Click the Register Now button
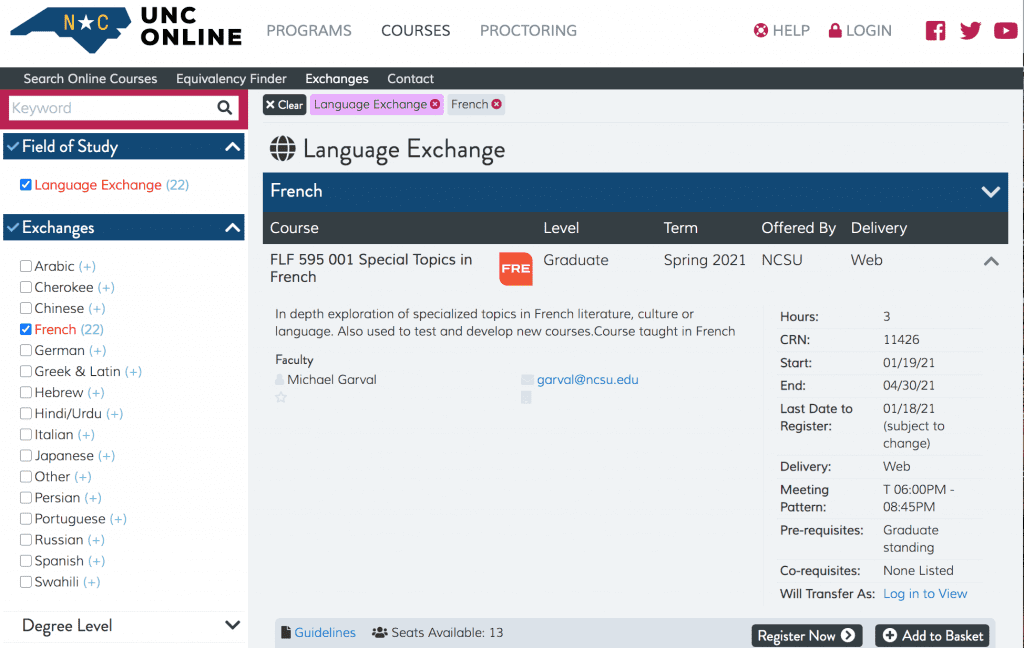Screen dimensions: 1024x648 point(807,636)
